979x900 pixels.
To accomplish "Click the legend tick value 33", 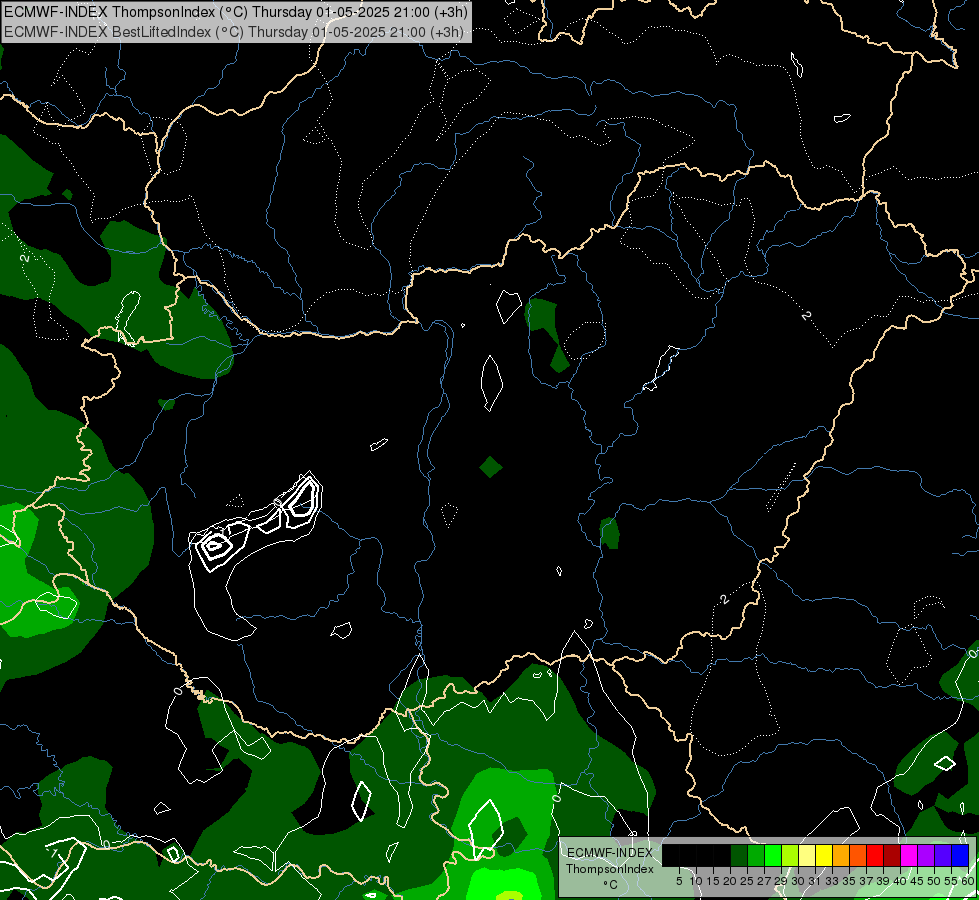I will (832, 881).
